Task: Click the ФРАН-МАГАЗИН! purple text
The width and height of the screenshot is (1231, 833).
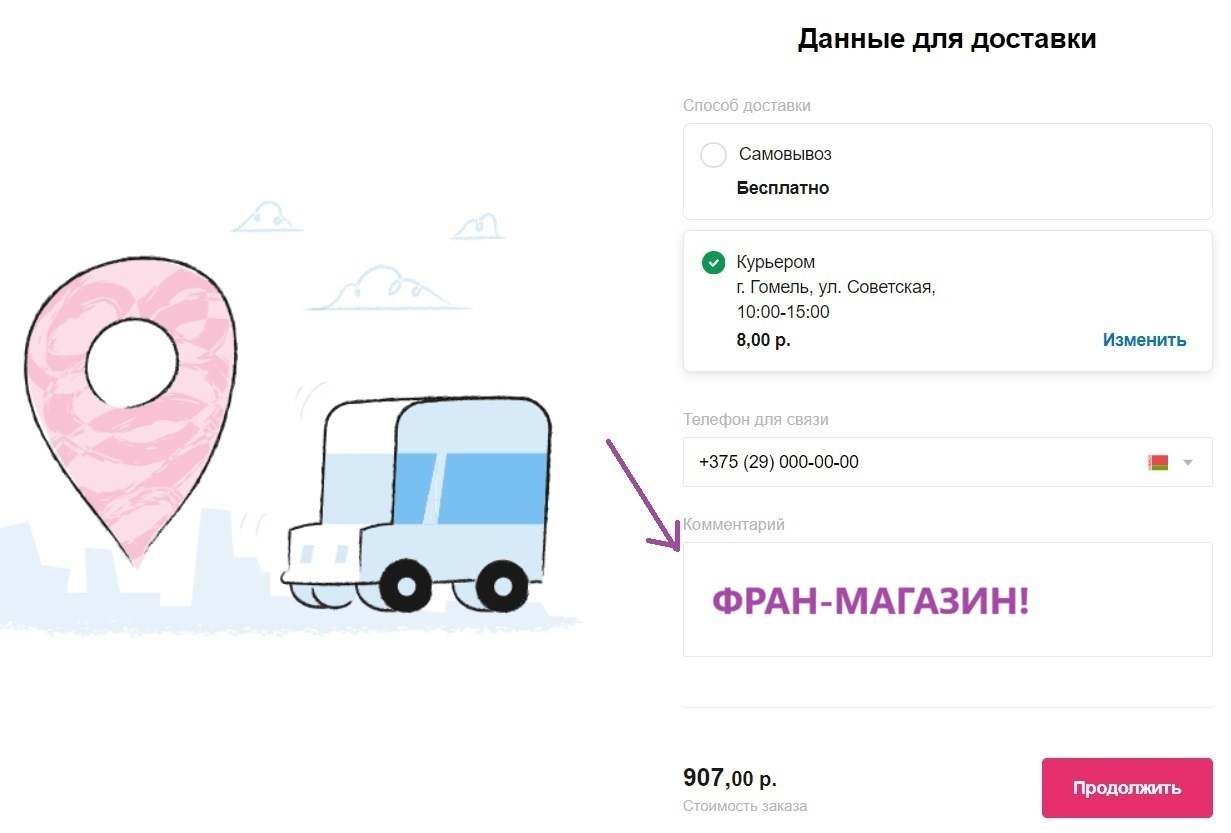Action: [870, 601]
